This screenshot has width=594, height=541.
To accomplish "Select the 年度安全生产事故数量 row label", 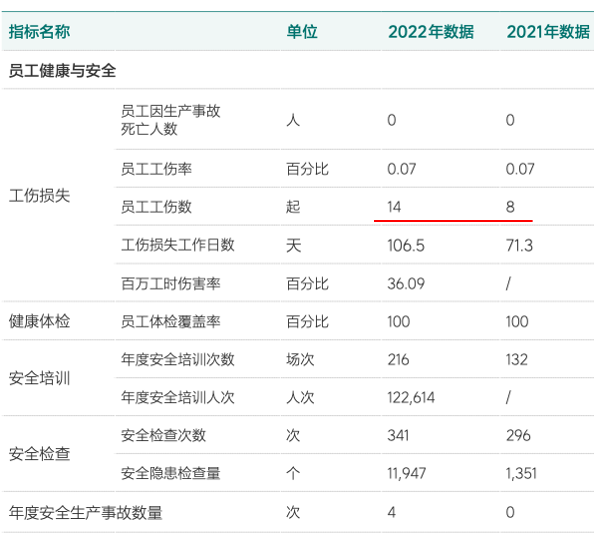I will coord(86,512).
